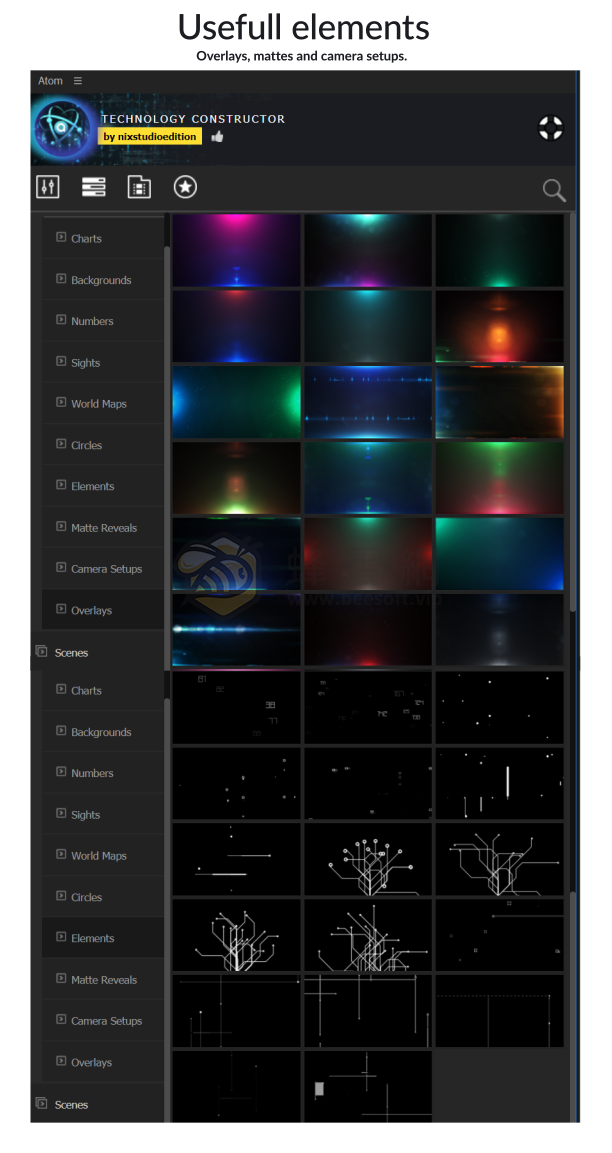Click the by nixstudioedition yellow badge
Screen dimensions: 612x1153
[150, 136]
